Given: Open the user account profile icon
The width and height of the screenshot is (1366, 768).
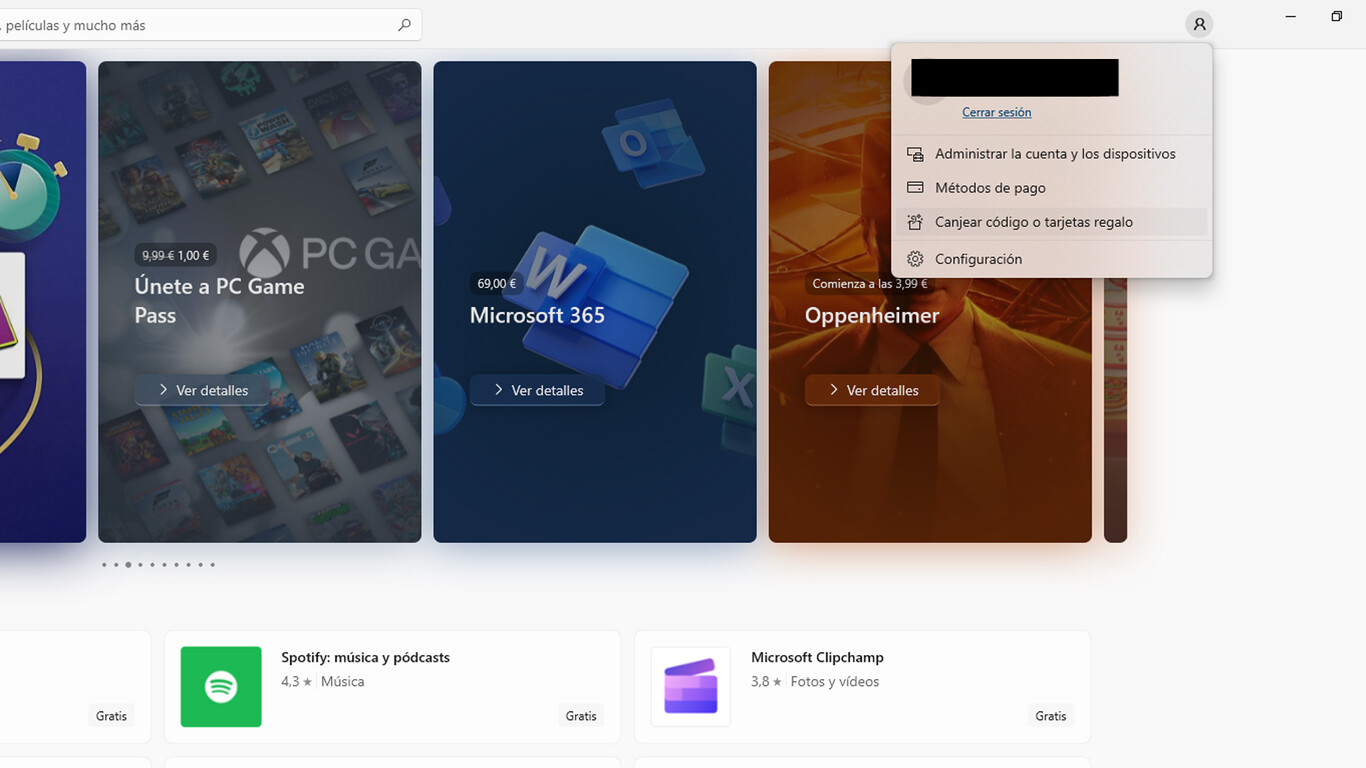Looking at the screenshot, I should (1198, 24).
